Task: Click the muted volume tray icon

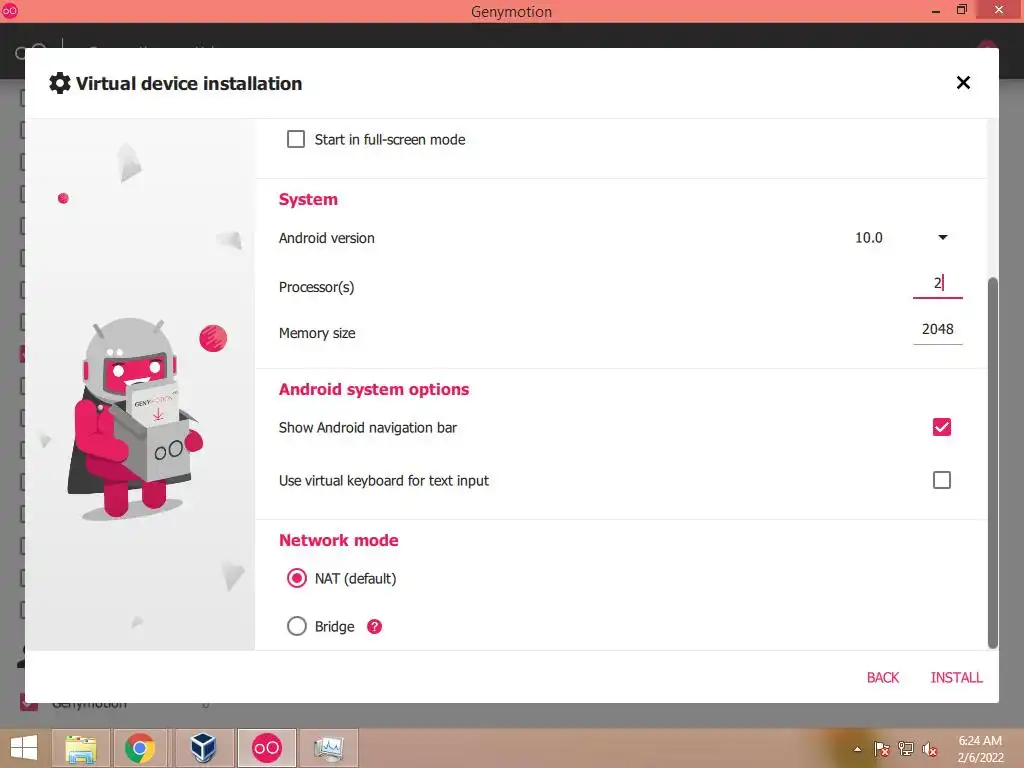Action: [929, 748]
